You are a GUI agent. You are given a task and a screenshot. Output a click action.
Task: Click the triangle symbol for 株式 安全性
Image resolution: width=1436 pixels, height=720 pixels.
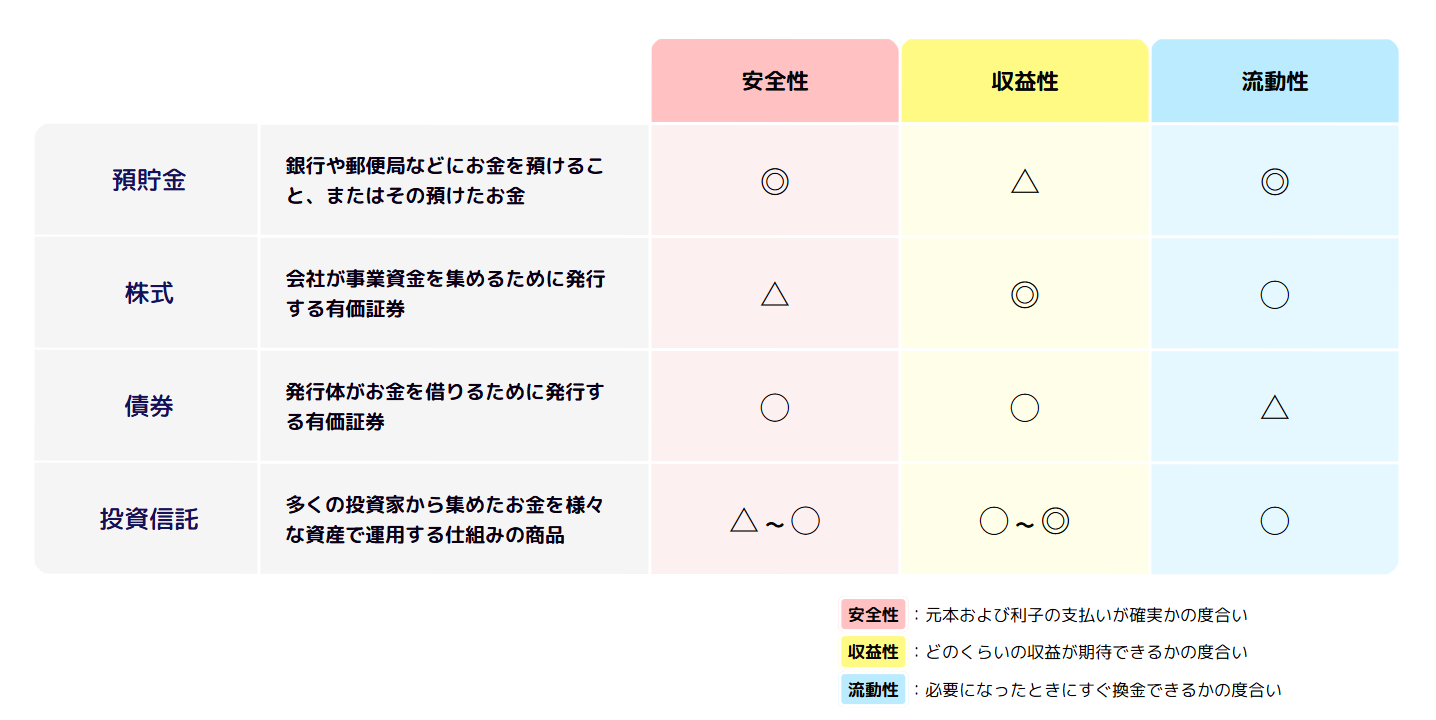click(774, 294)
